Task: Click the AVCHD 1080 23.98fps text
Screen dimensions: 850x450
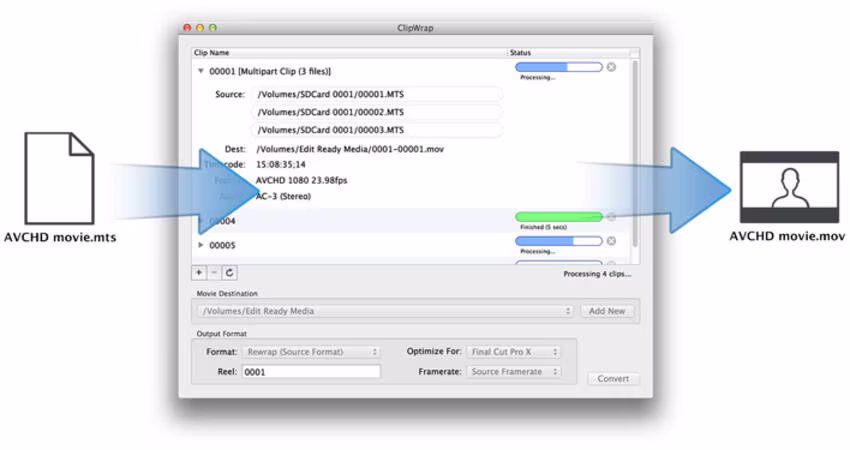Action: (301, 180)
